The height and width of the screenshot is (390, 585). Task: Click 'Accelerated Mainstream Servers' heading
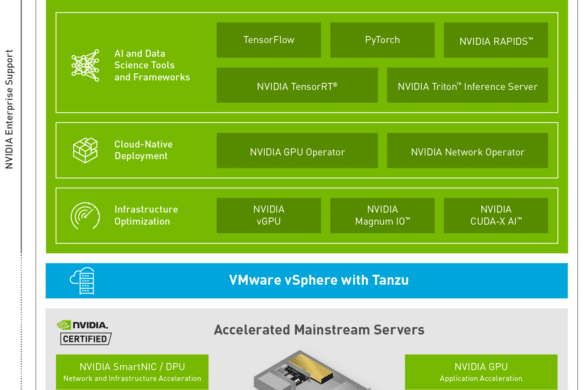[x=319, y=330]
